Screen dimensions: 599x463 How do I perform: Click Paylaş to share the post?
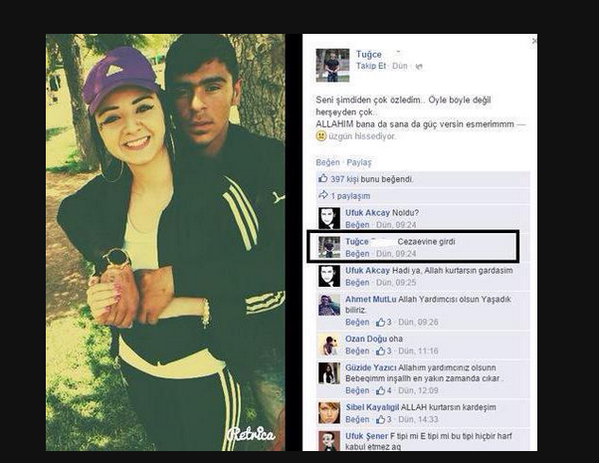point(359,162)
